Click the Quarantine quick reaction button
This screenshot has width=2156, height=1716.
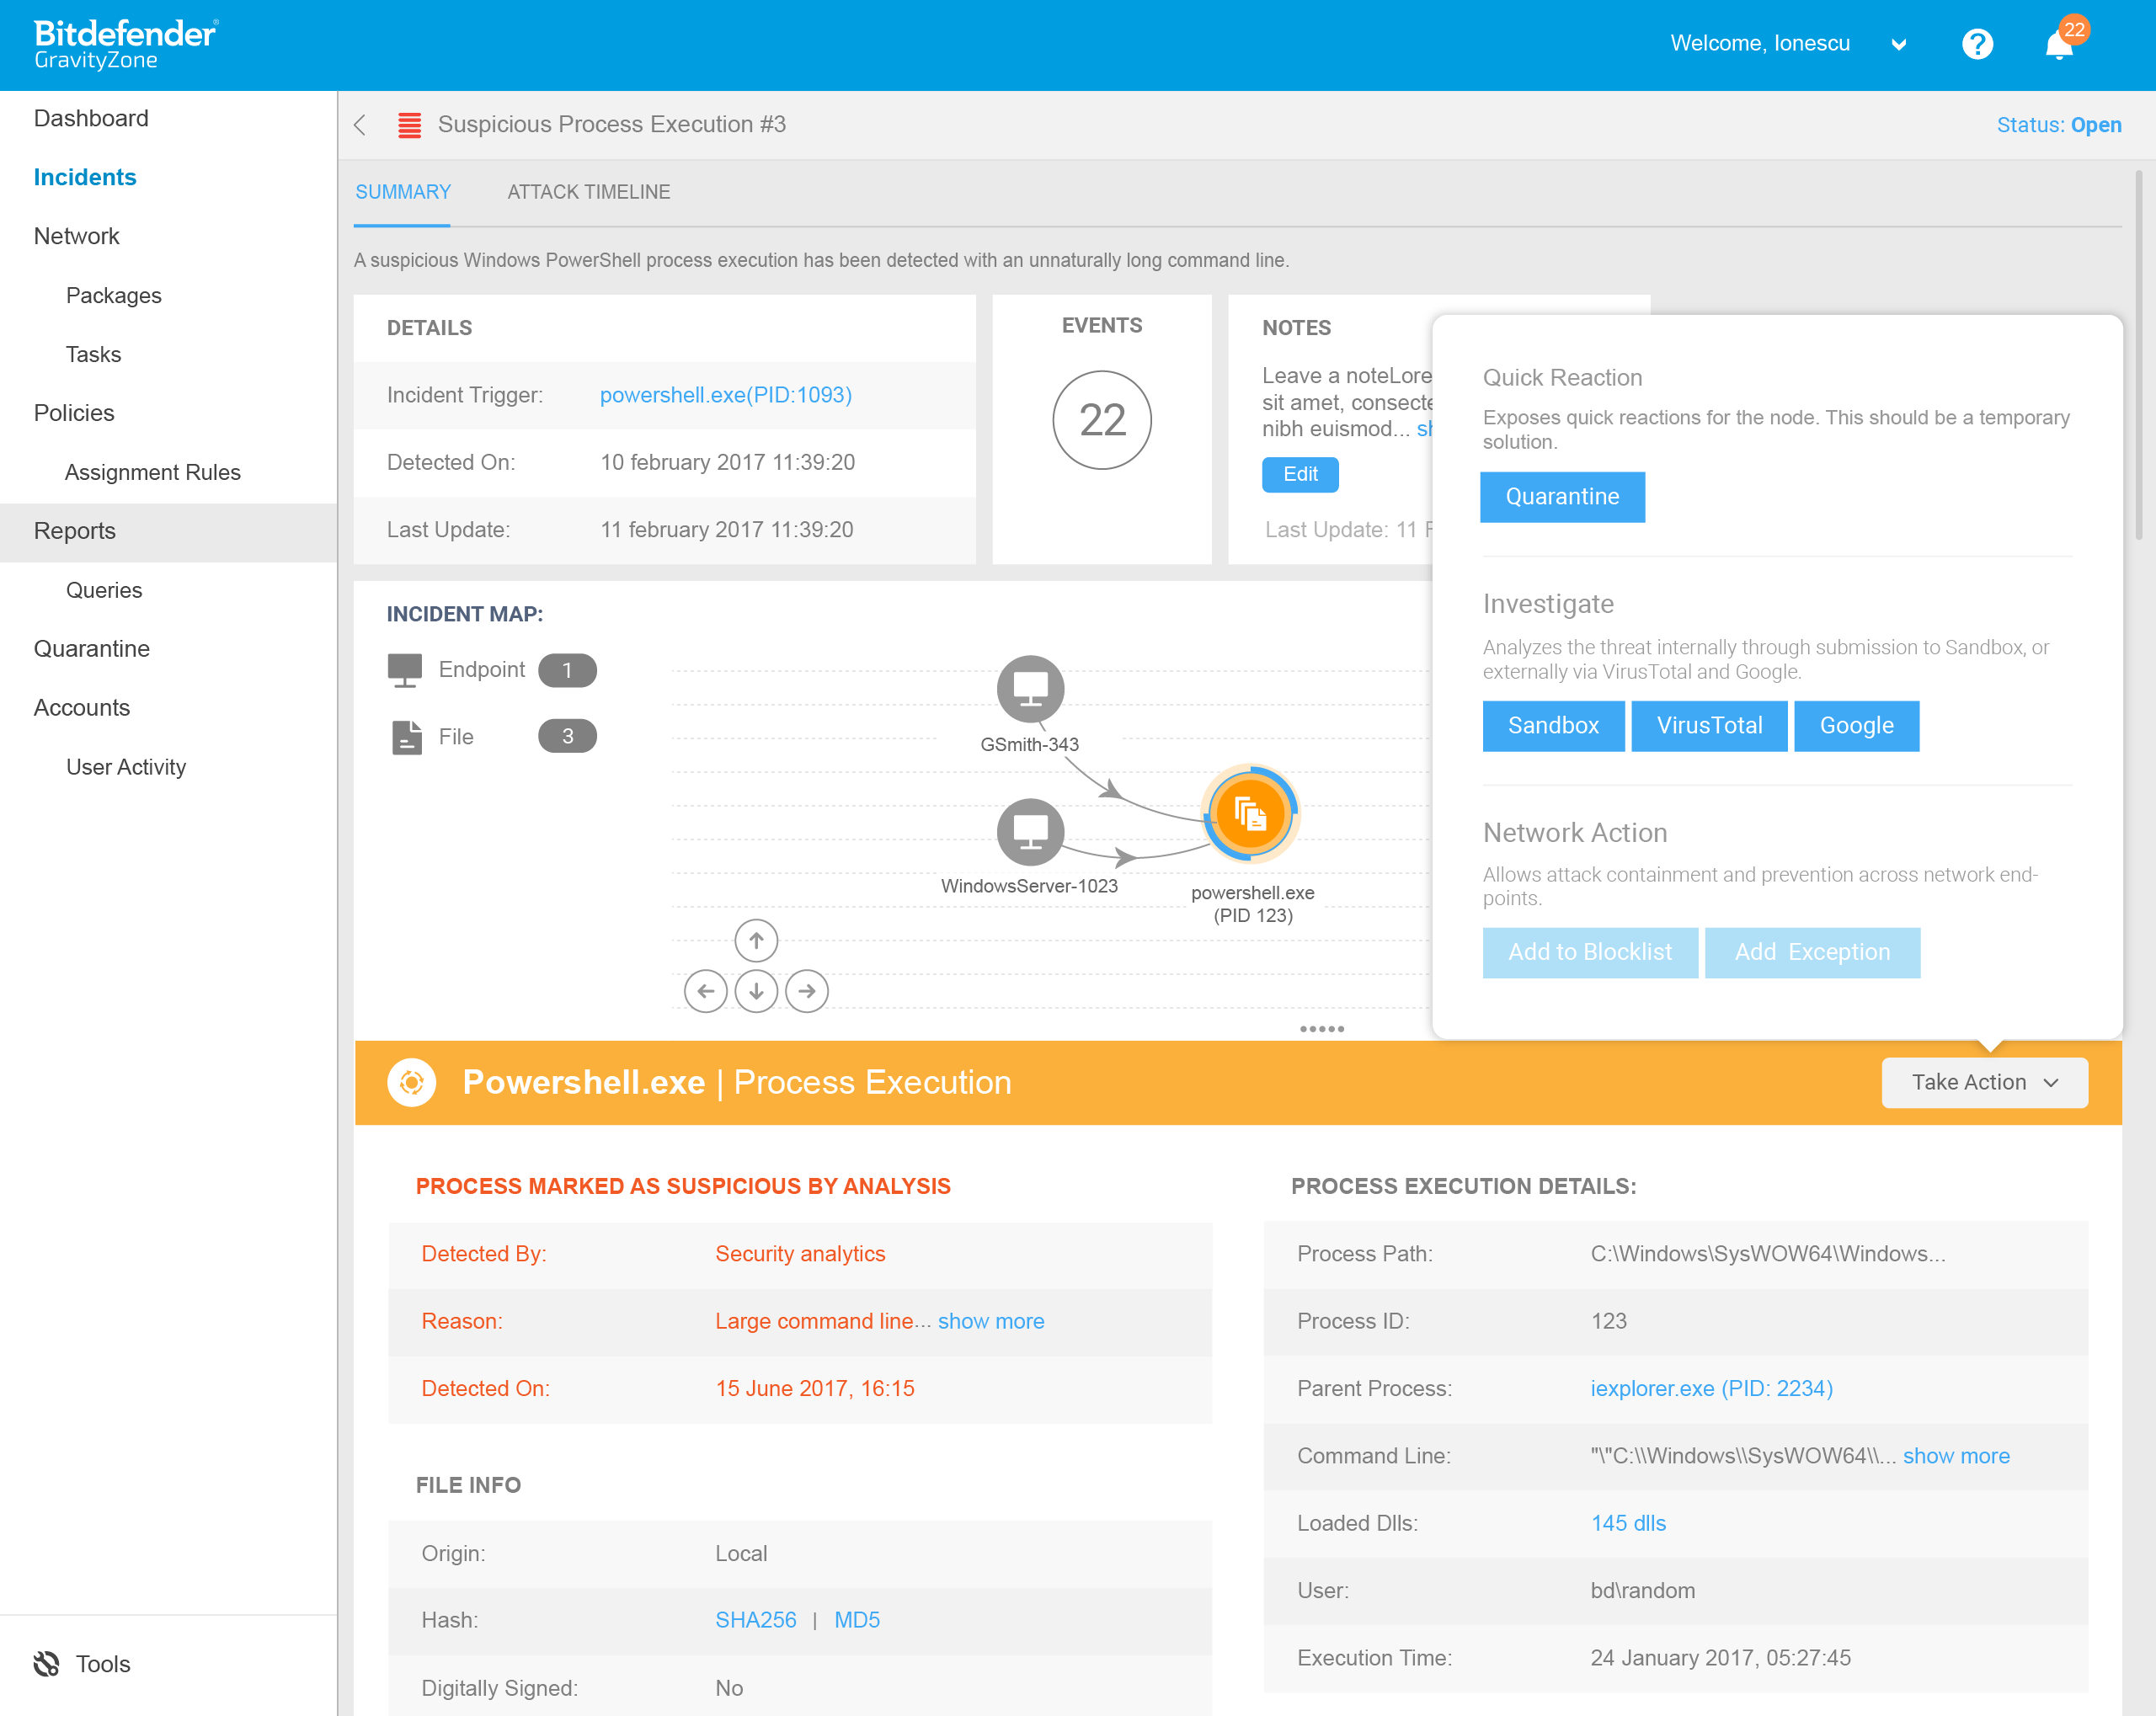pyautogui.click(x=1562, y=497)
